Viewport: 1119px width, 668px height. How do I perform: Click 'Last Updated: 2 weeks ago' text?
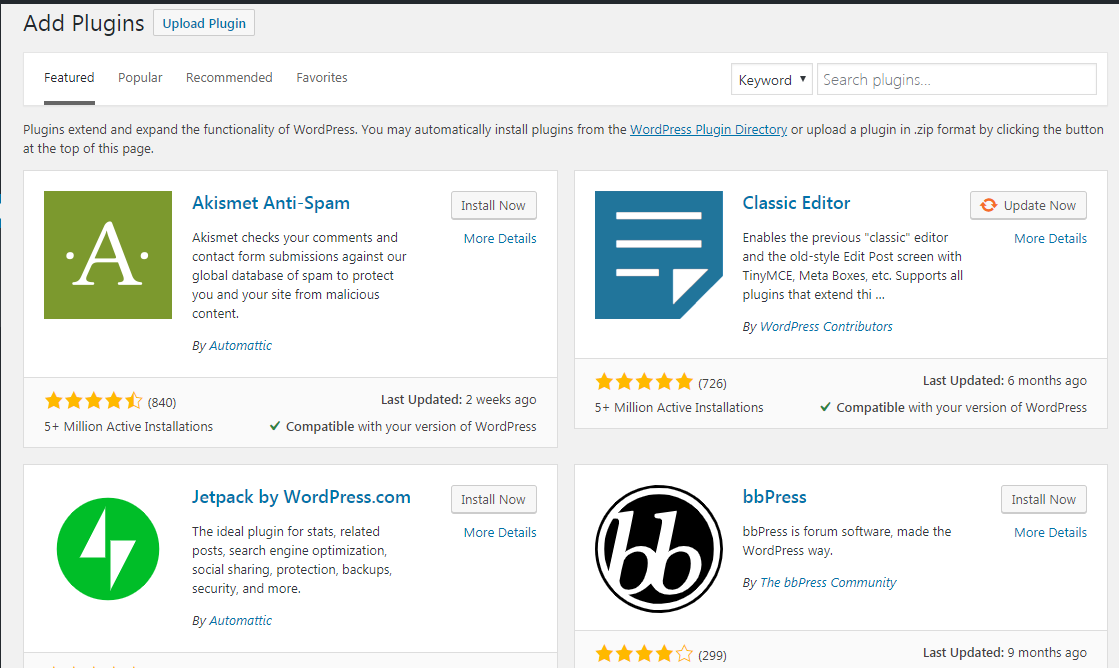pyautogui.click(x=458, y=400)
